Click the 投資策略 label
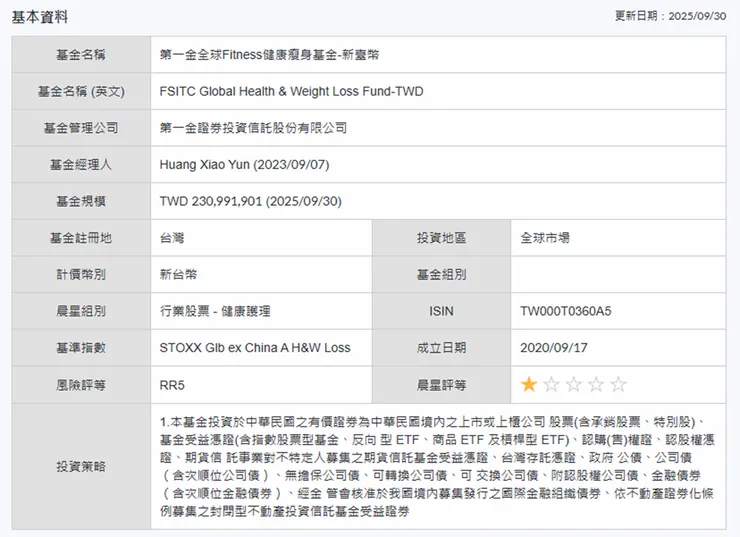Viewport: 740px width, 537px height. (81, 467)
